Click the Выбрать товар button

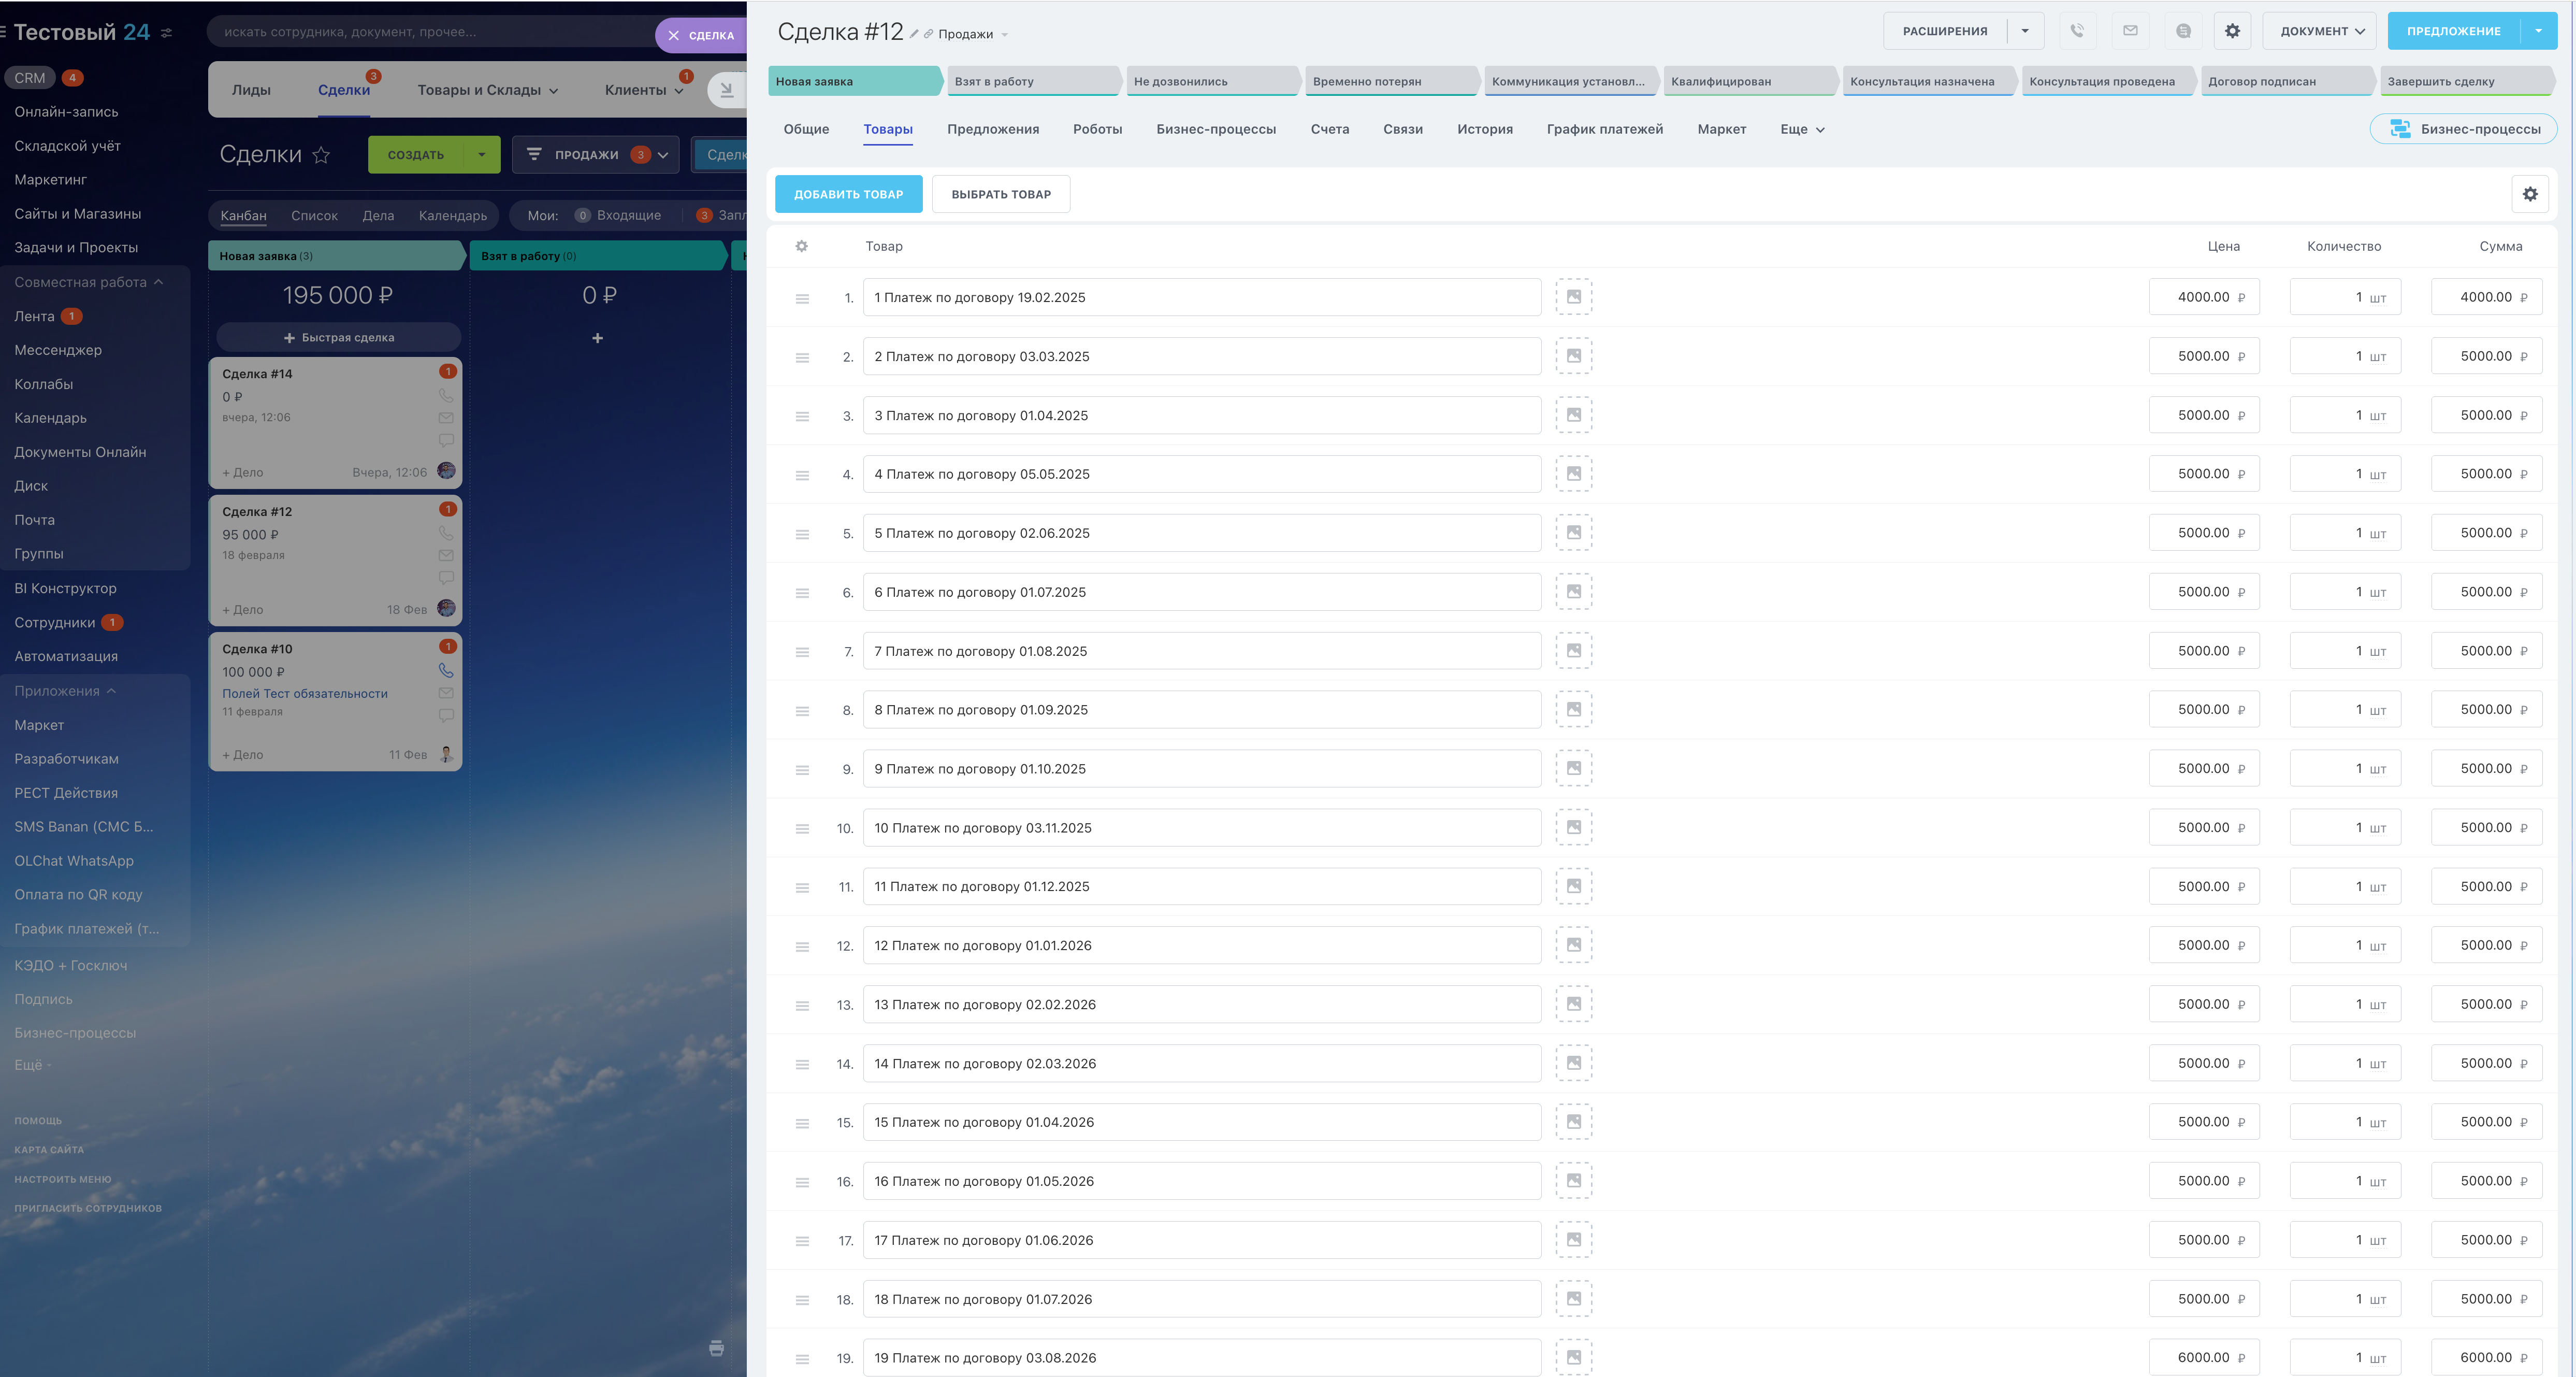click(x=1000, y=194)
